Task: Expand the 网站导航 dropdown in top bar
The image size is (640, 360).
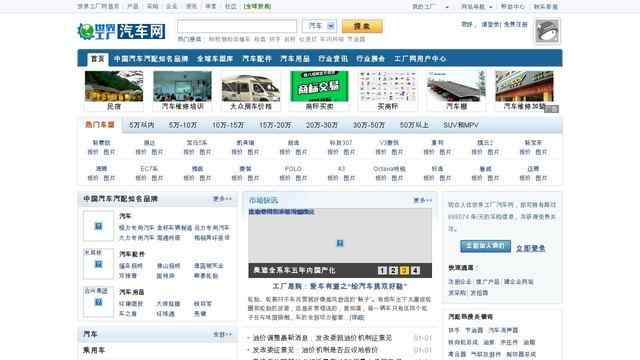Action: tap(476, 7)
